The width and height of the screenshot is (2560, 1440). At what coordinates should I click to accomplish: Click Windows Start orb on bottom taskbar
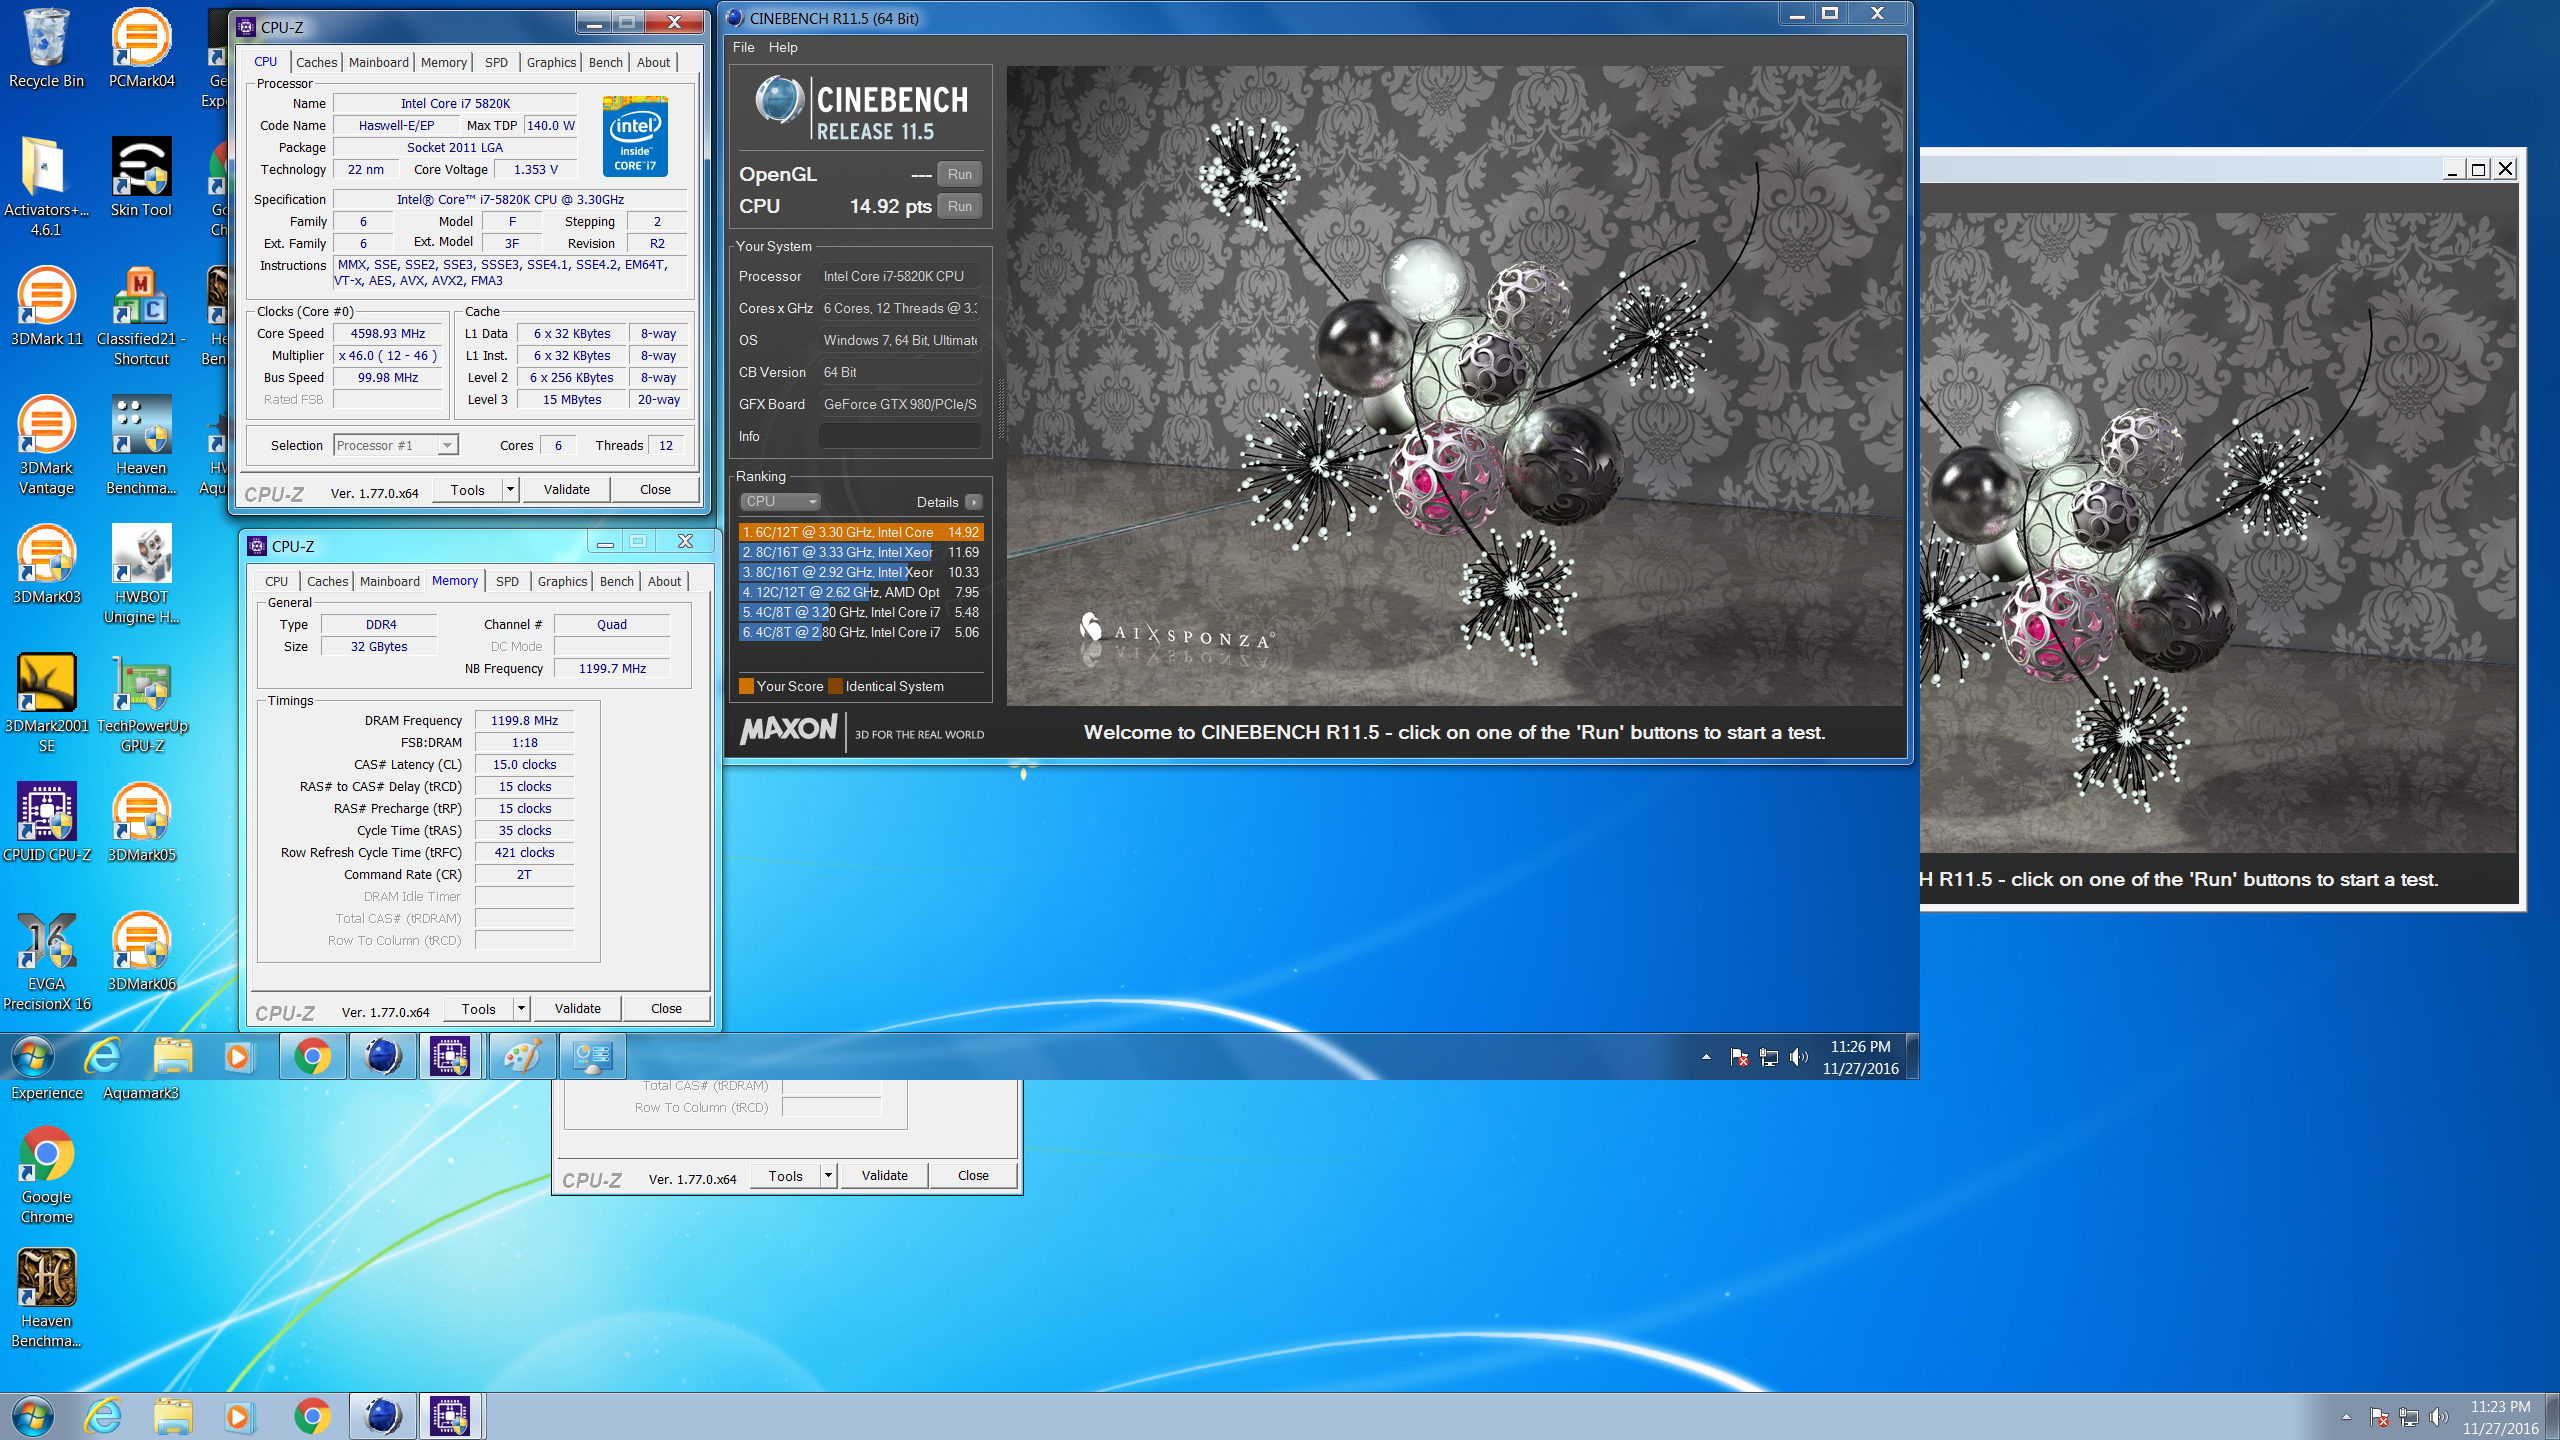pyautogui.click(x=32, y=1416)
